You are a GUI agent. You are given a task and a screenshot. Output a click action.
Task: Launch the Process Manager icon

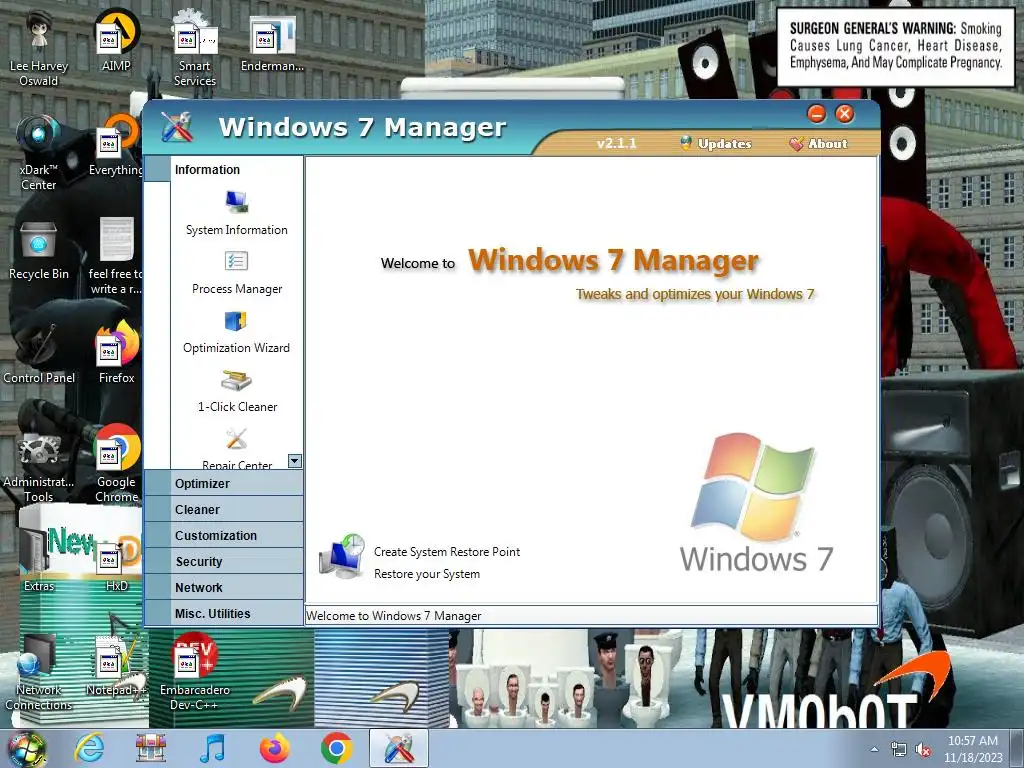236,262
